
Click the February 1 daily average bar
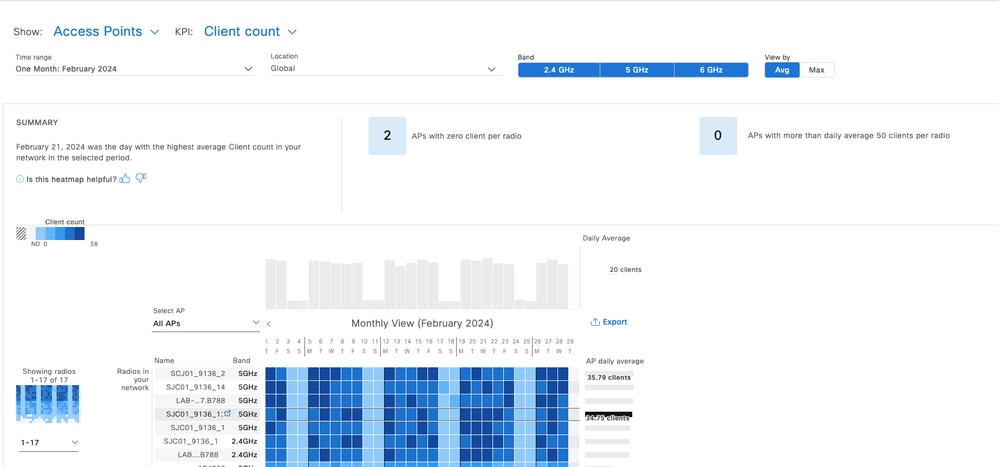(x=270, y=284)
